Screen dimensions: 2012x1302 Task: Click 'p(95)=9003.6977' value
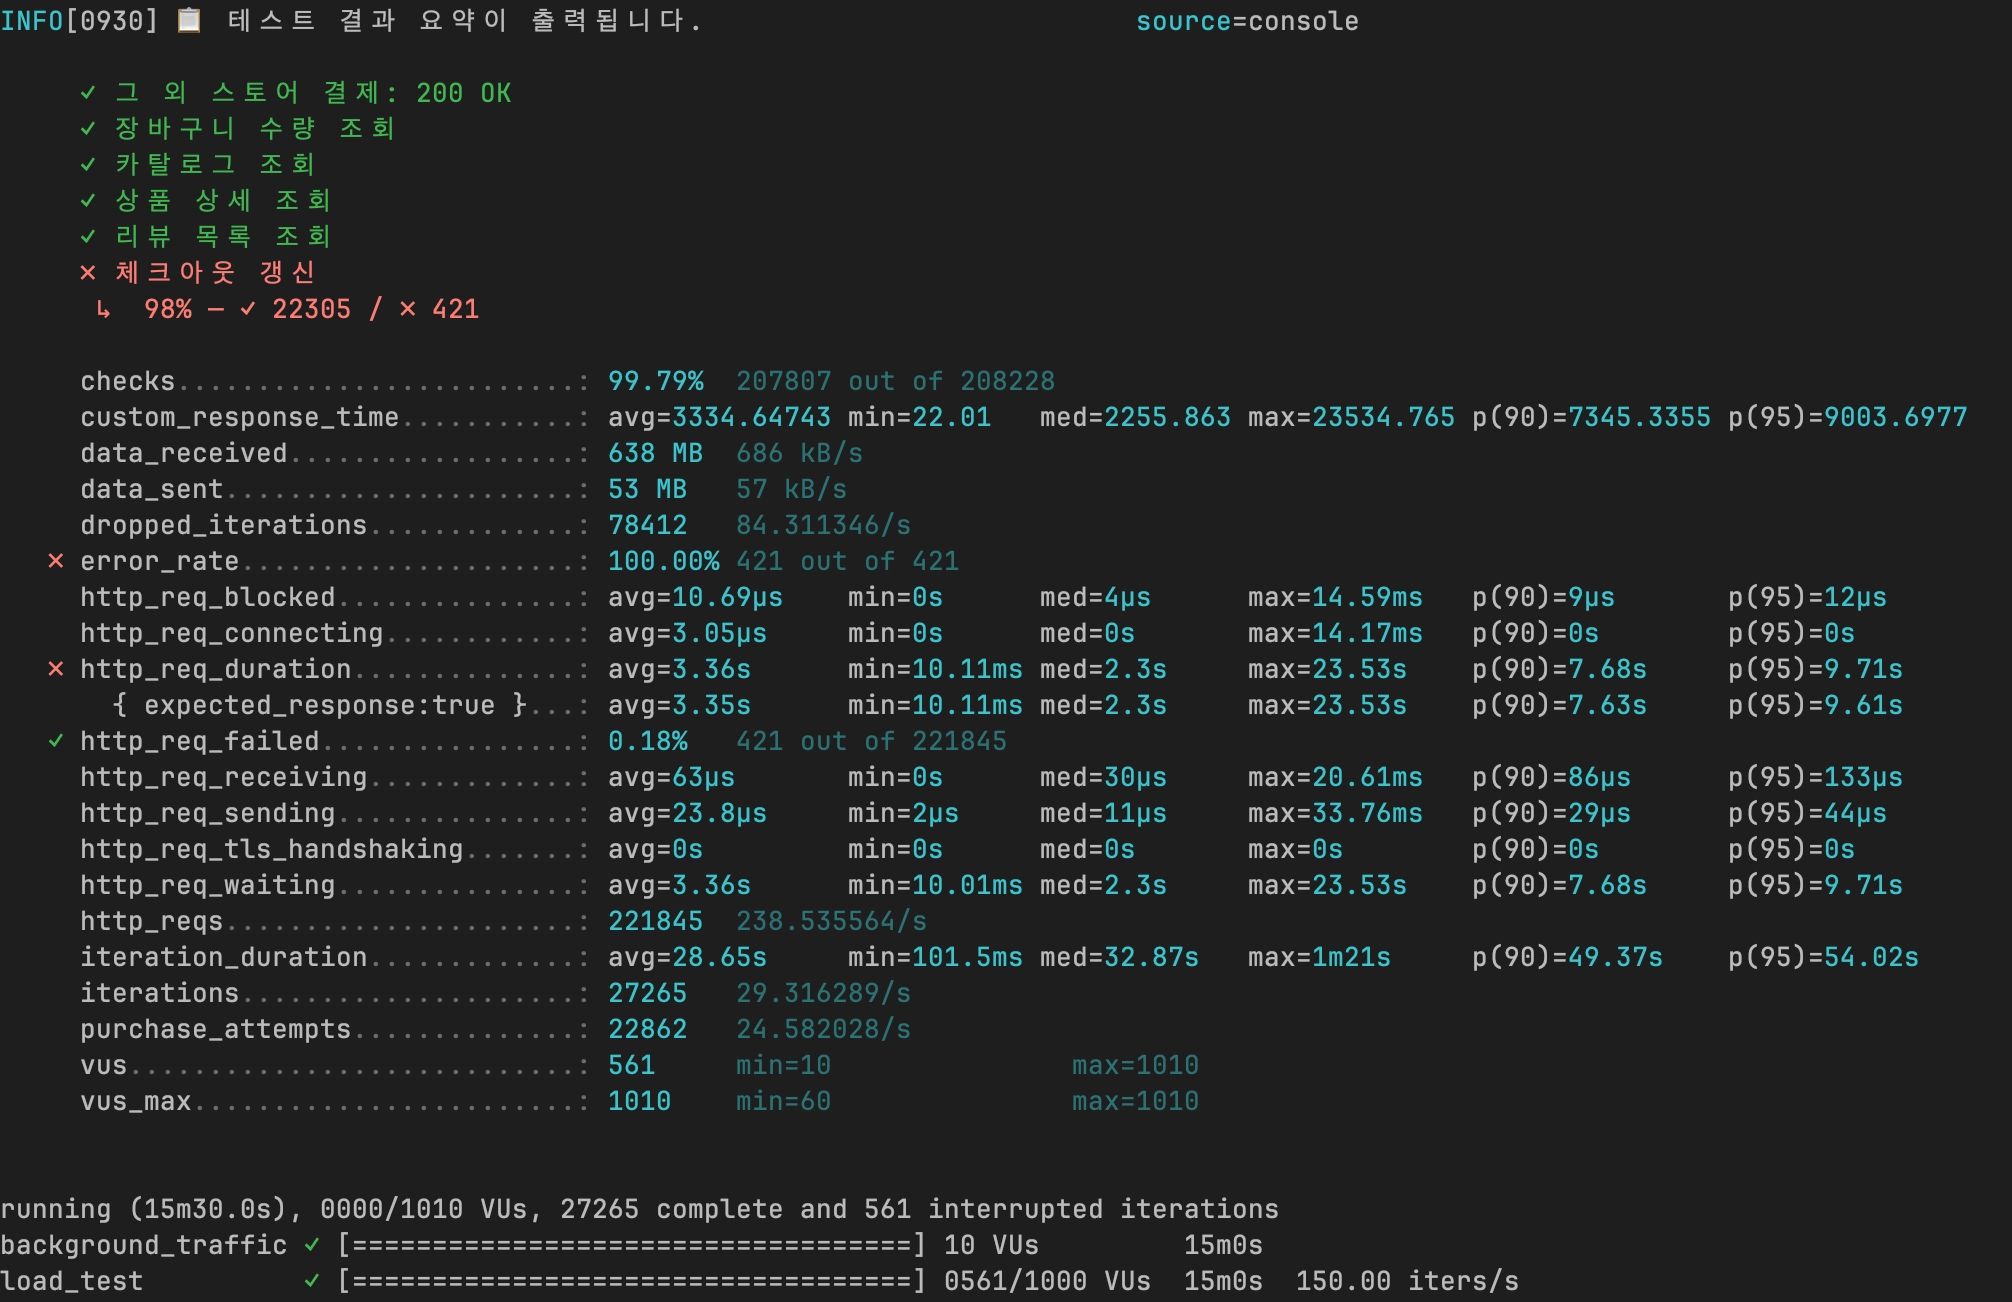tap(1847, 417)
